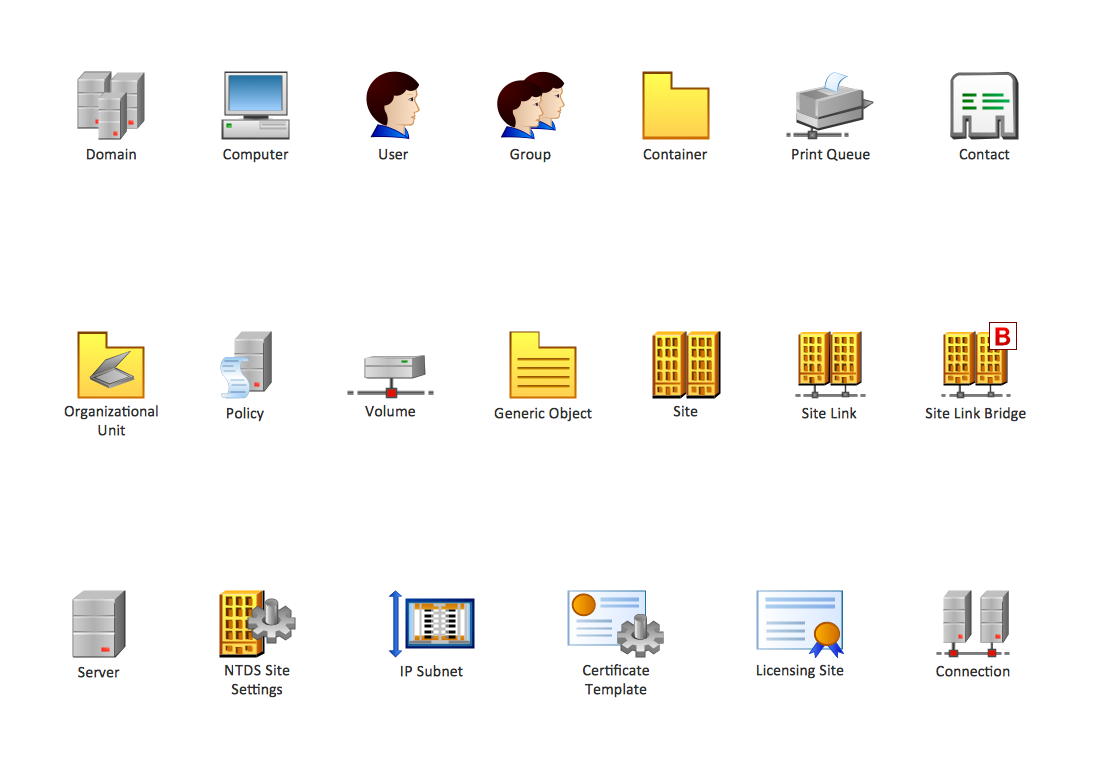1098x761 pixels.
Task: Click the "Volume" label text
Action: 390,412
